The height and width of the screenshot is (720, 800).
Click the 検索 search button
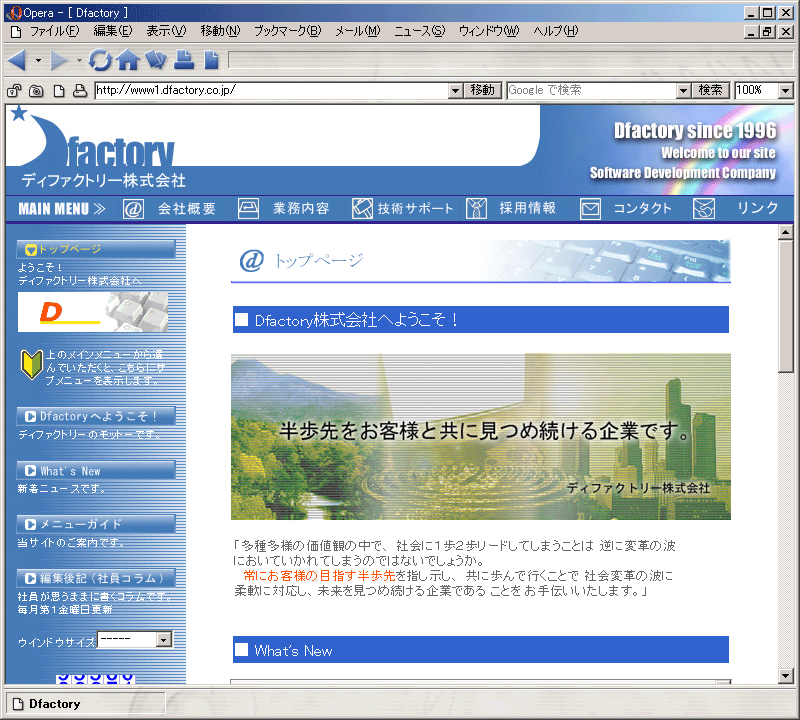(x=711, y=91)
